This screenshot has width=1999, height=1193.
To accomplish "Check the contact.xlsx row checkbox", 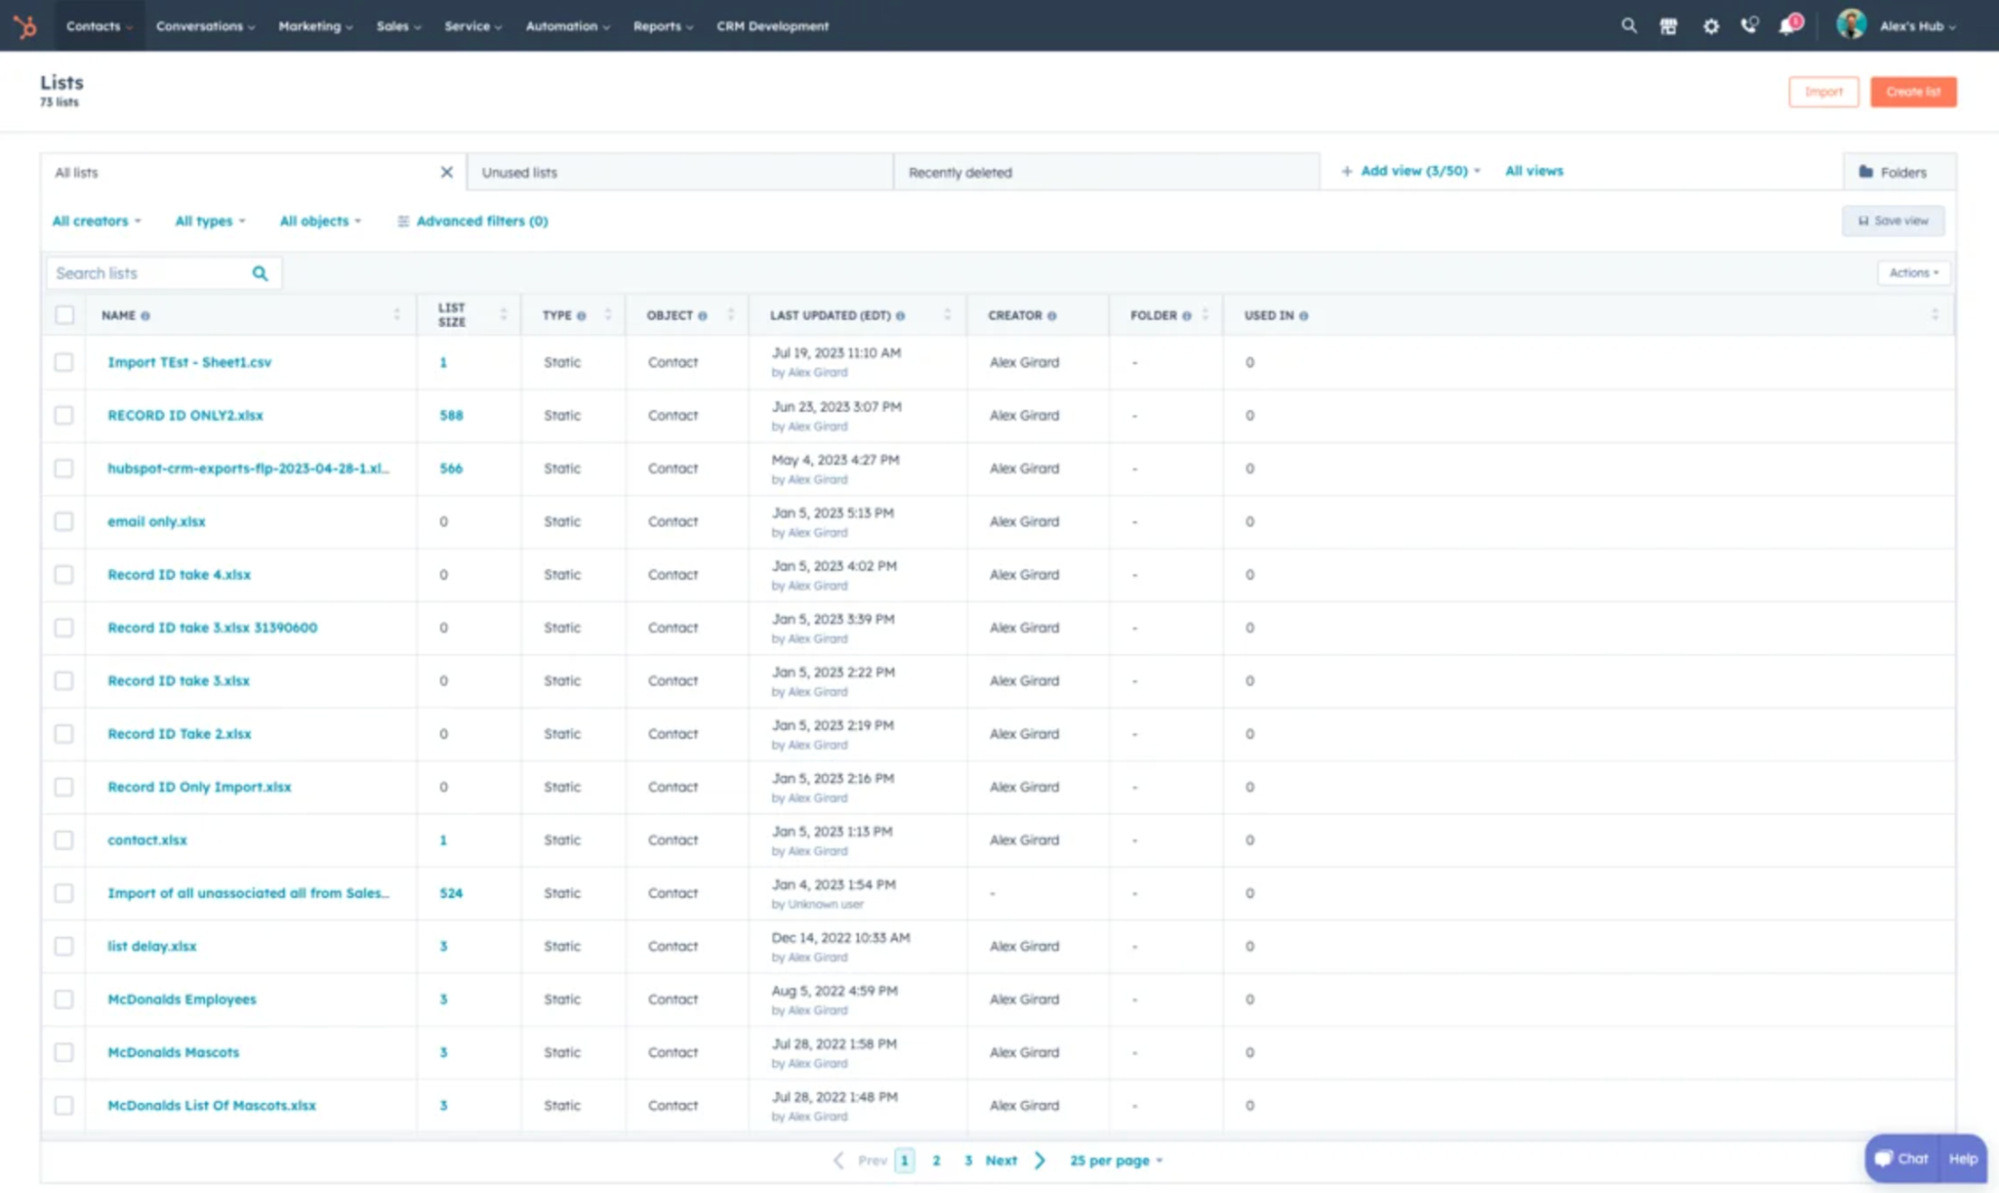I will [x=64, y=840].
